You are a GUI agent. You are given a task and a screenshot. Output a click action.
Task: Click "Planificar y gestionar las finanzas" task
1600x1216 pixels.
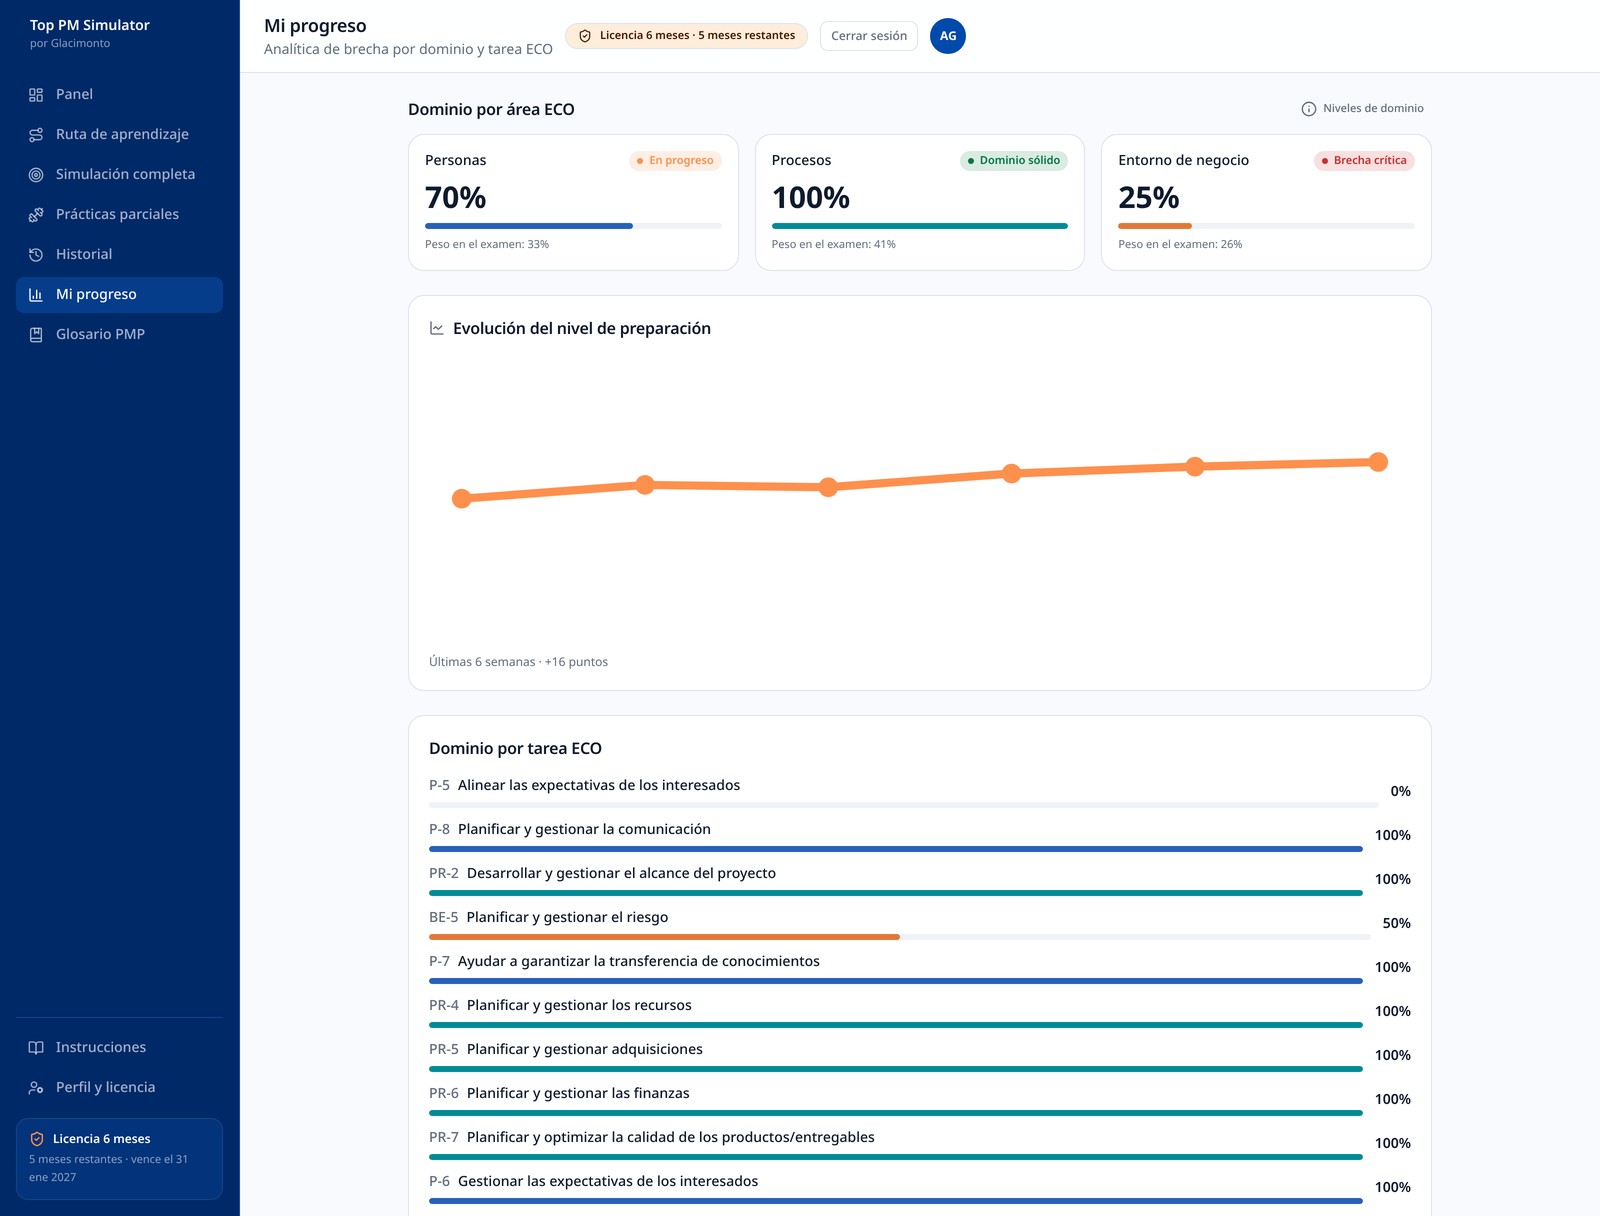pyautogui.click(x=578, y=1094)
